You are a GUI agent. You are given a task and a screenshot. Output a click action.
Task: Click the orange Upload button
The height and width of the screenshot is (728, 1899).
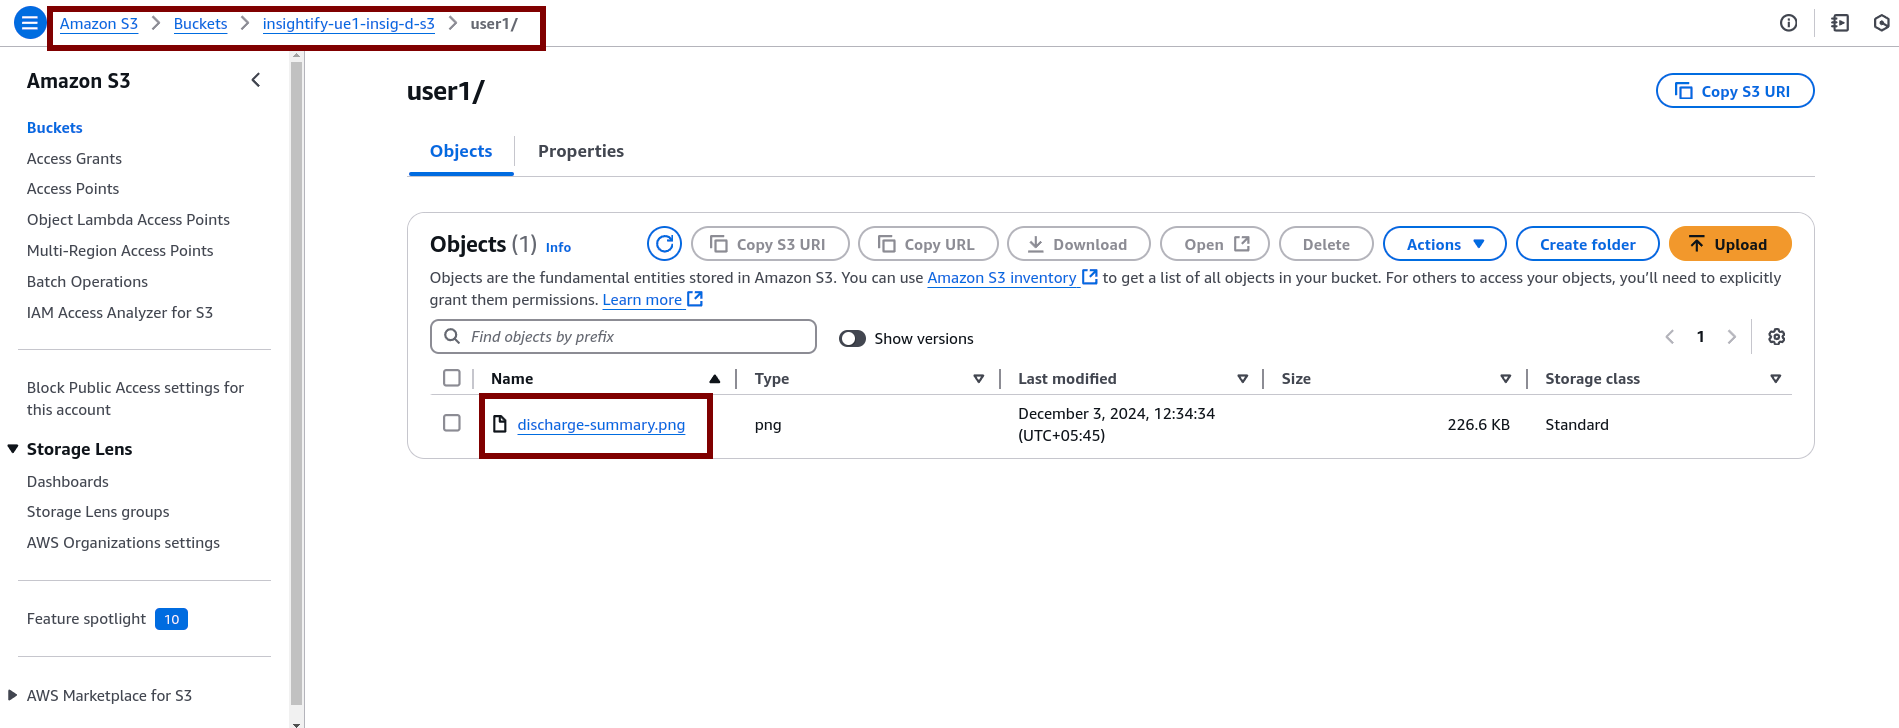pos(1729,244)
